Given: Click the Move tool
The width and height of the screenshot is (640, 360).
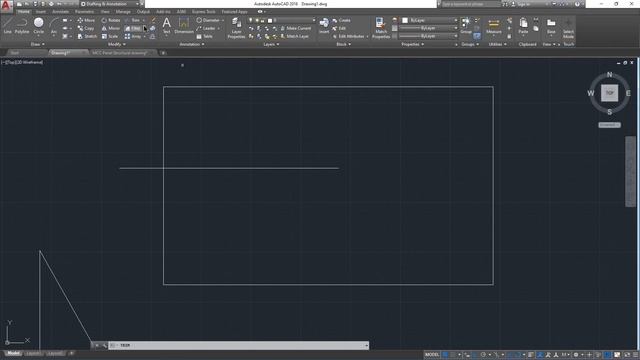Looking at the screenshot, I should 86,20.
